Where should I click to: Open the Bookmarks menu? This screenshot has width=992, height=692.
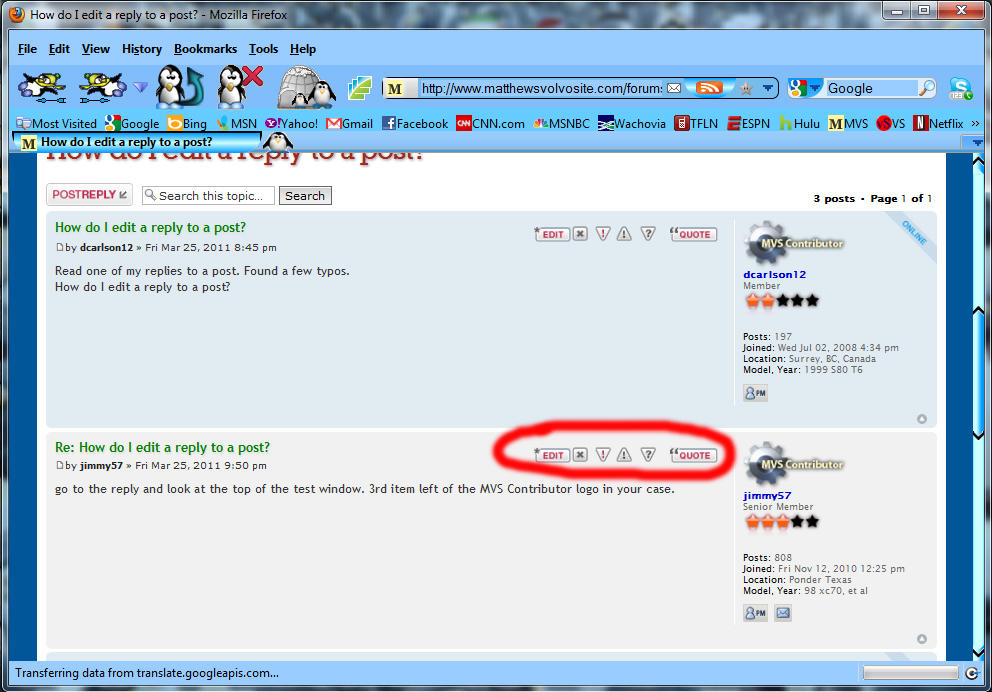[x=205, y=49]
